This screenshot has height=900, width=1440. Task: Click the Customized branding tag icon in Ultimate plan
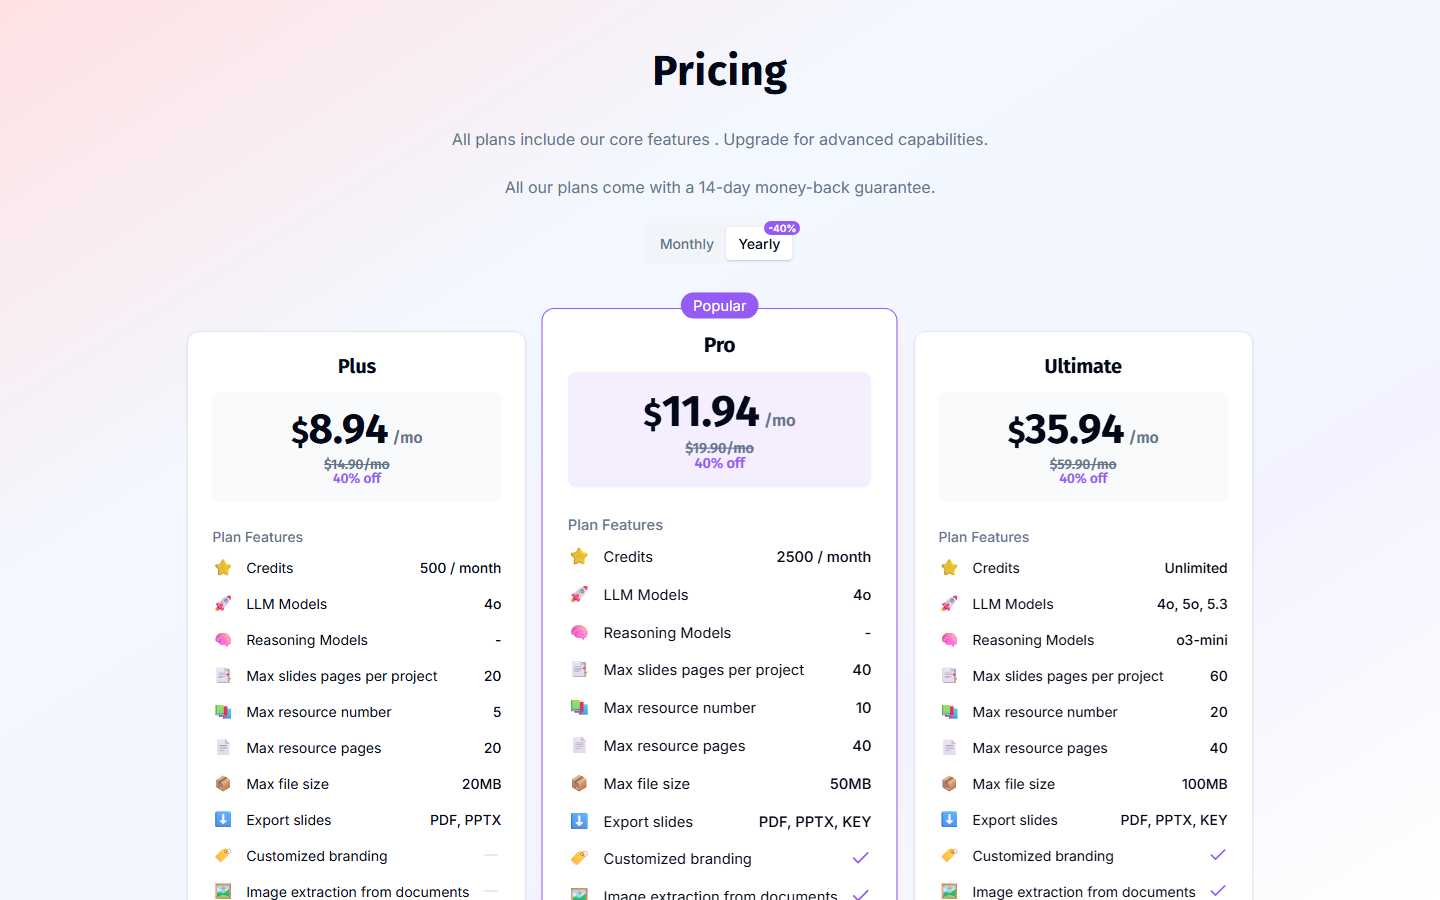pyautogui.click(x=949, y=856)
